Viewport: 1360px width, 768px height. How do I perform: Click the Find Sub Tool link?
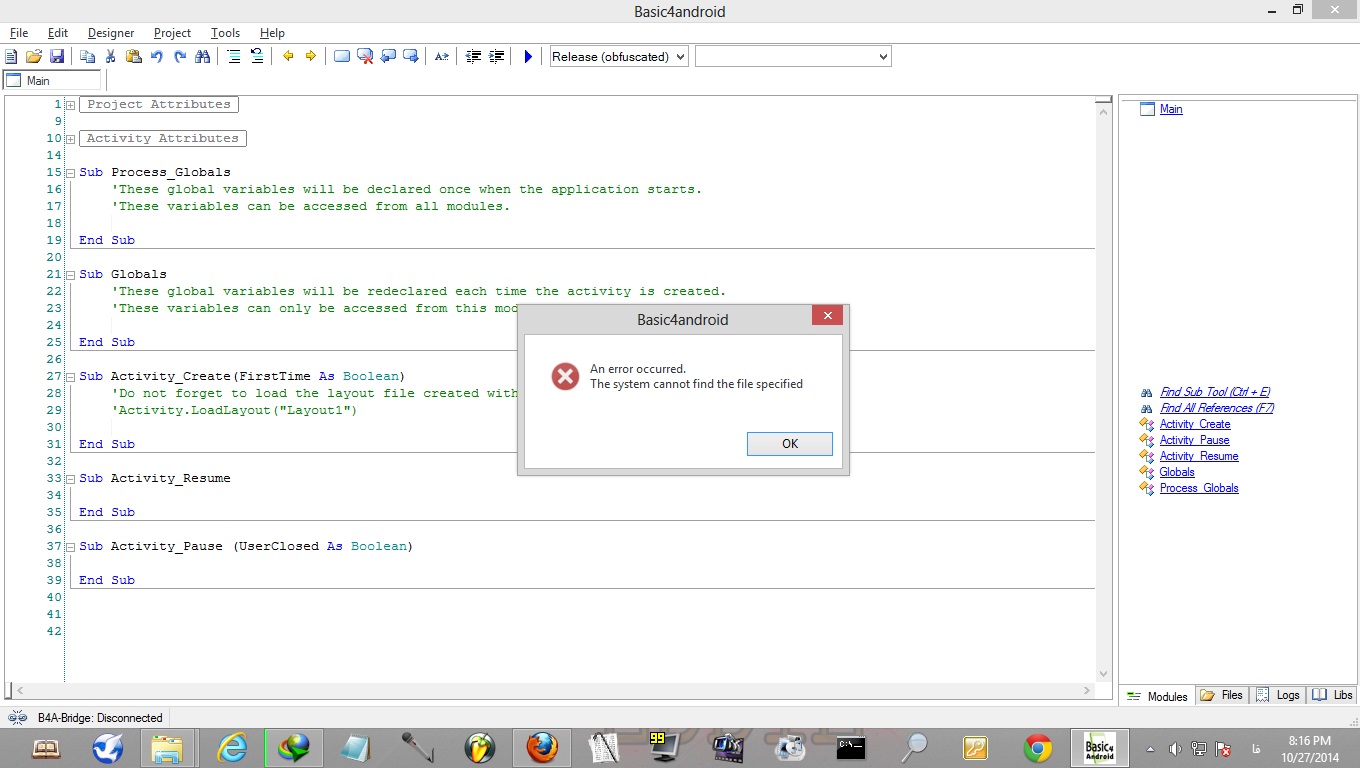tap(1214, 392)
